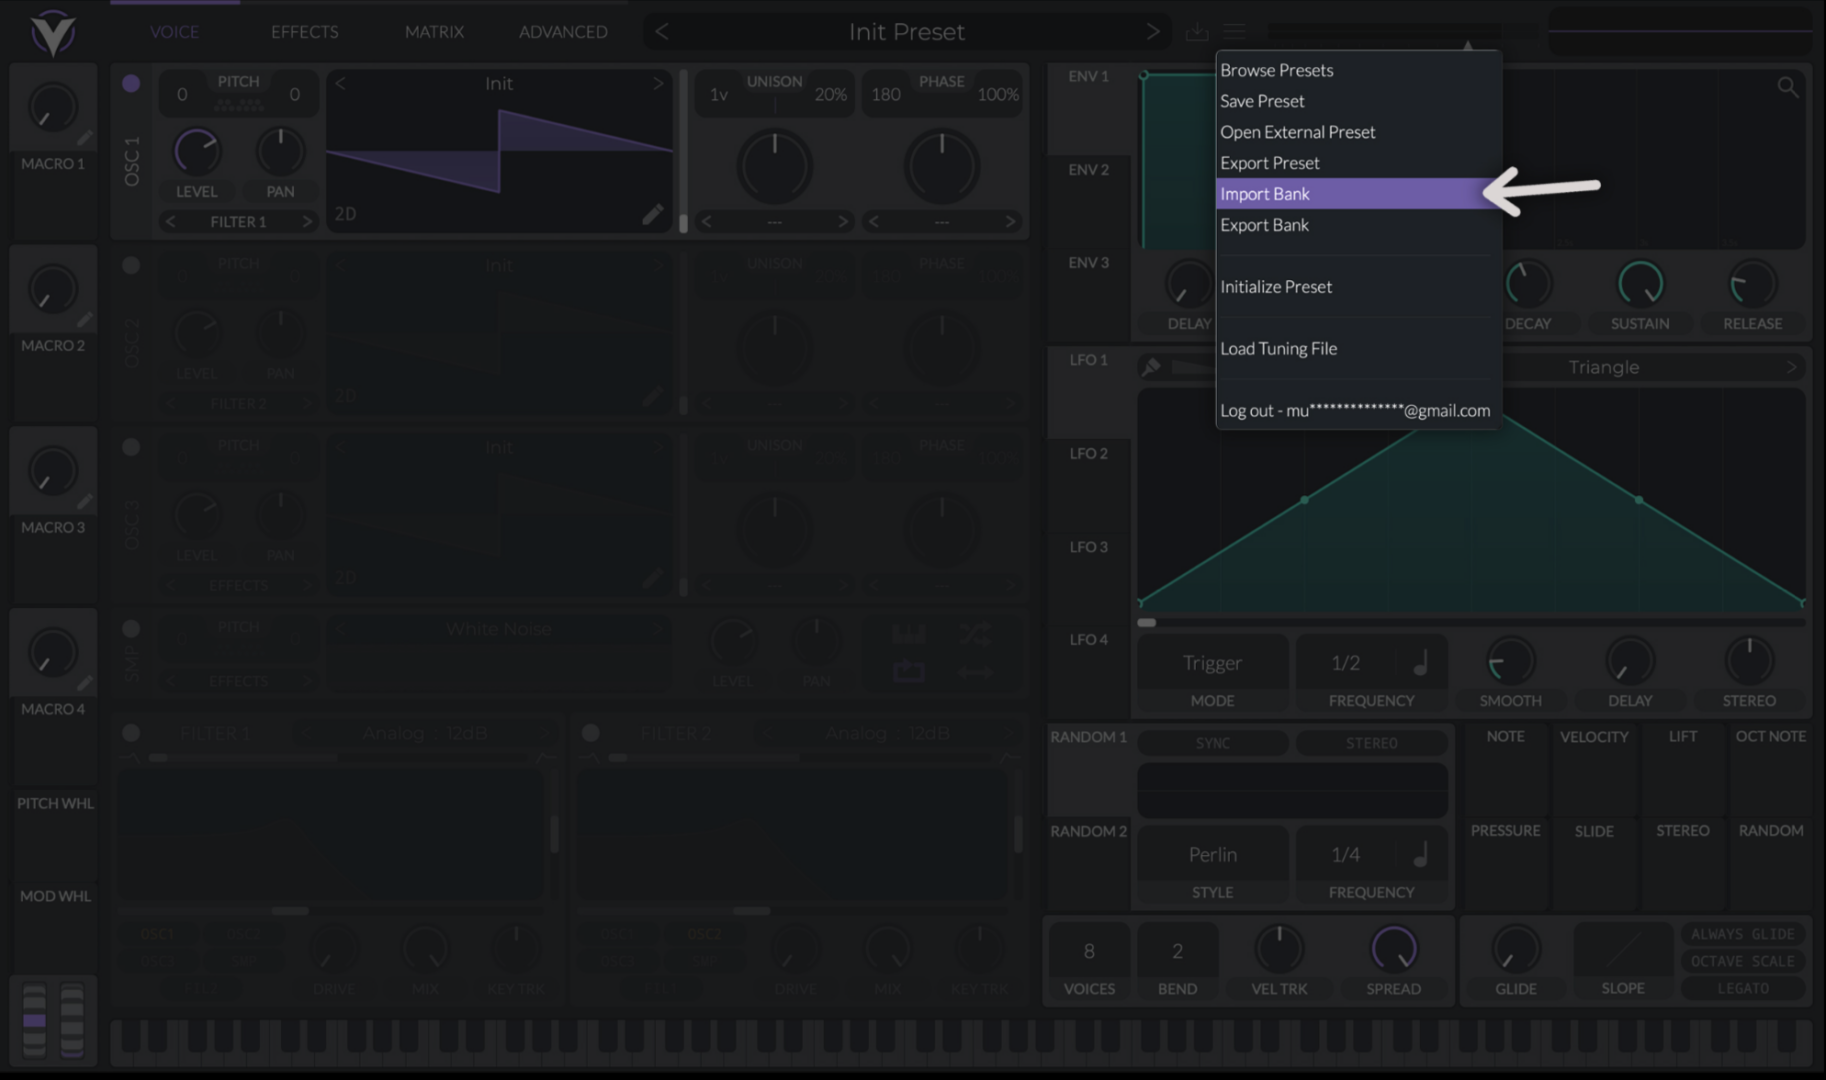This screenshot has height=1080, width=1826.
Task: Enable the LEGATO setting
Action: point(1742,988)
